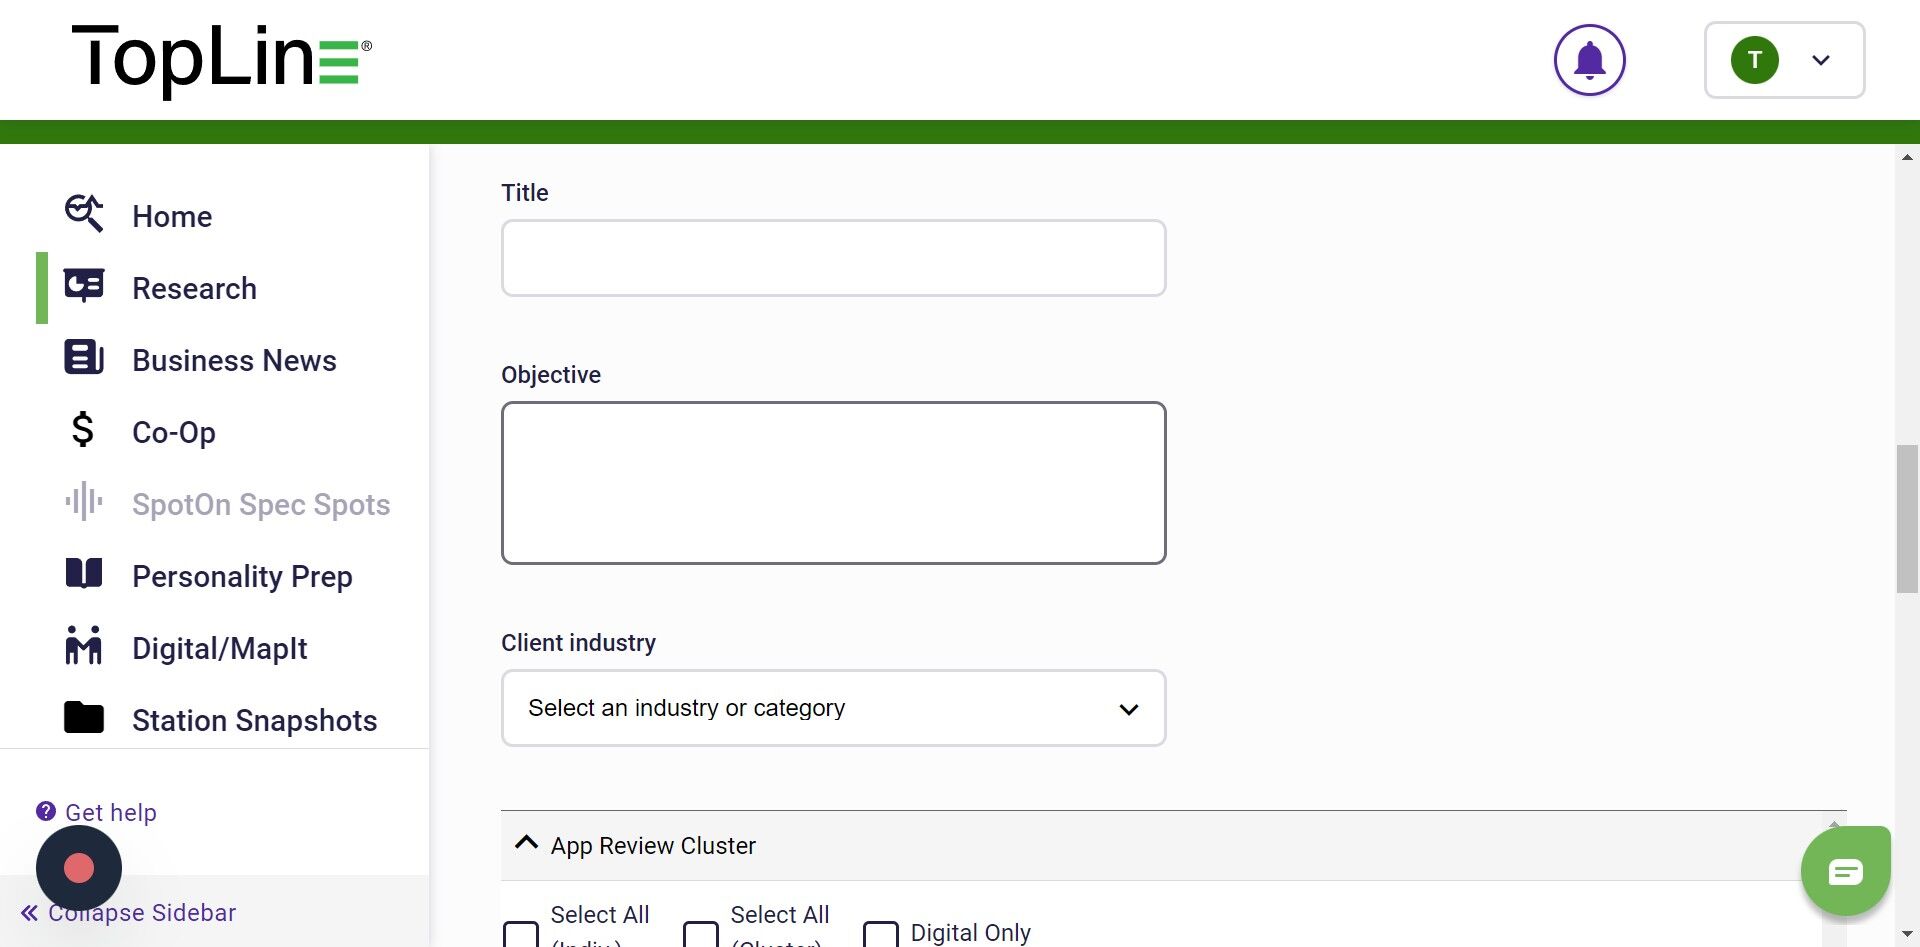Click the Home magnifier icon in sidebar

[x=84, y=213]
